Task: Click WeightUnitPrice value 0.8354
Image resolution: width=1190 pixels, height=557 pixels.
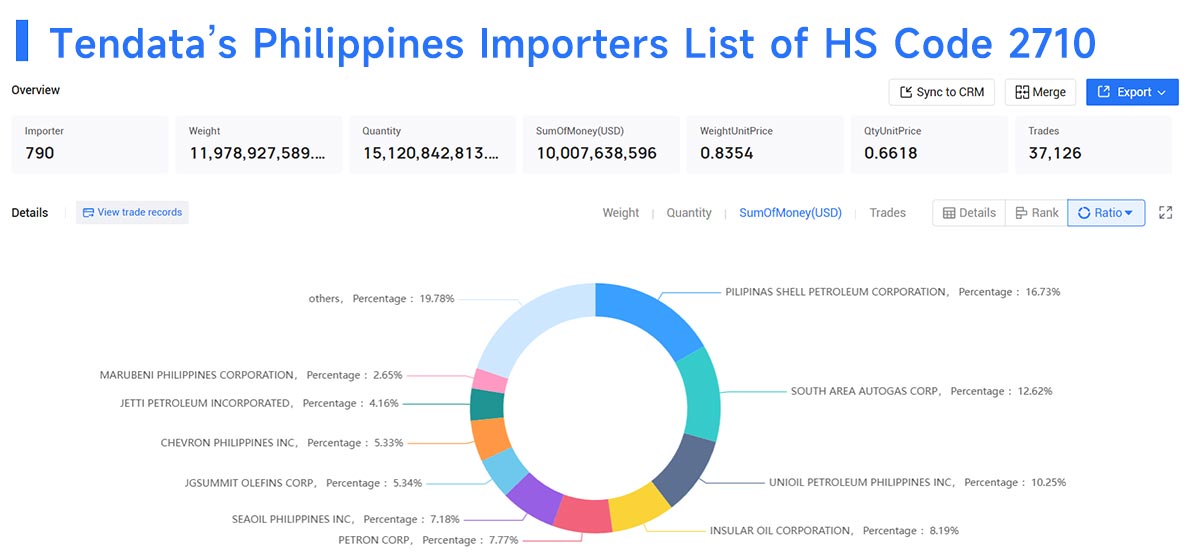Action: [726, 153]
